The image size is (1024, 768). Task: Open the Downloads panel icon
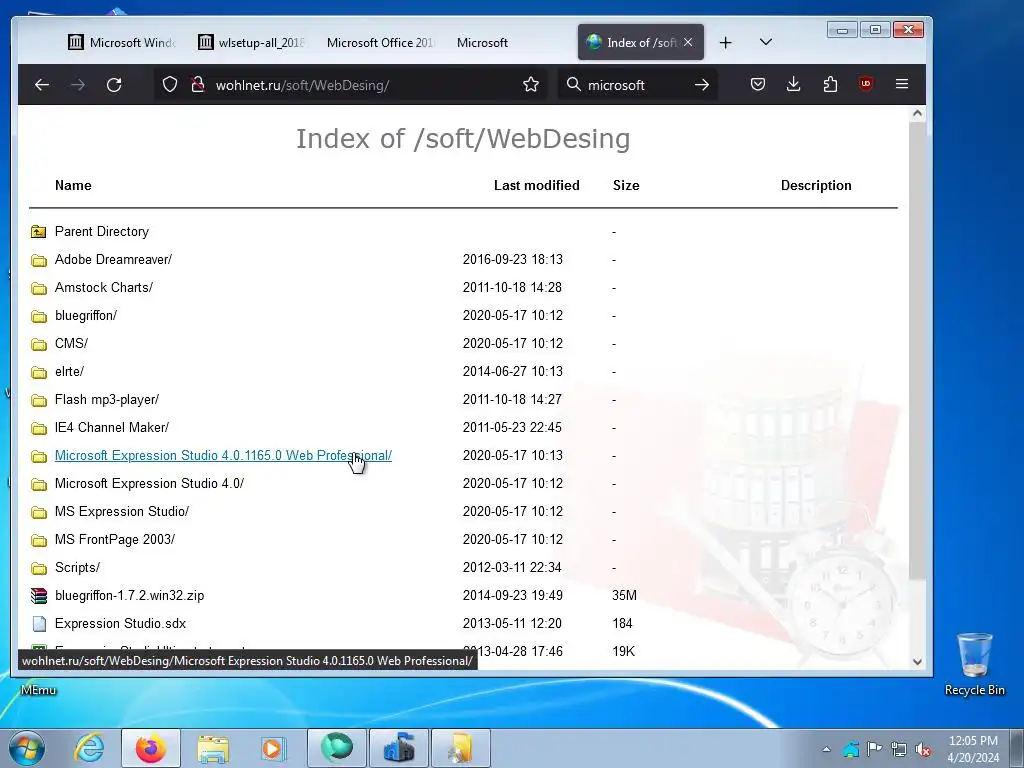click(x=793, y=84)
